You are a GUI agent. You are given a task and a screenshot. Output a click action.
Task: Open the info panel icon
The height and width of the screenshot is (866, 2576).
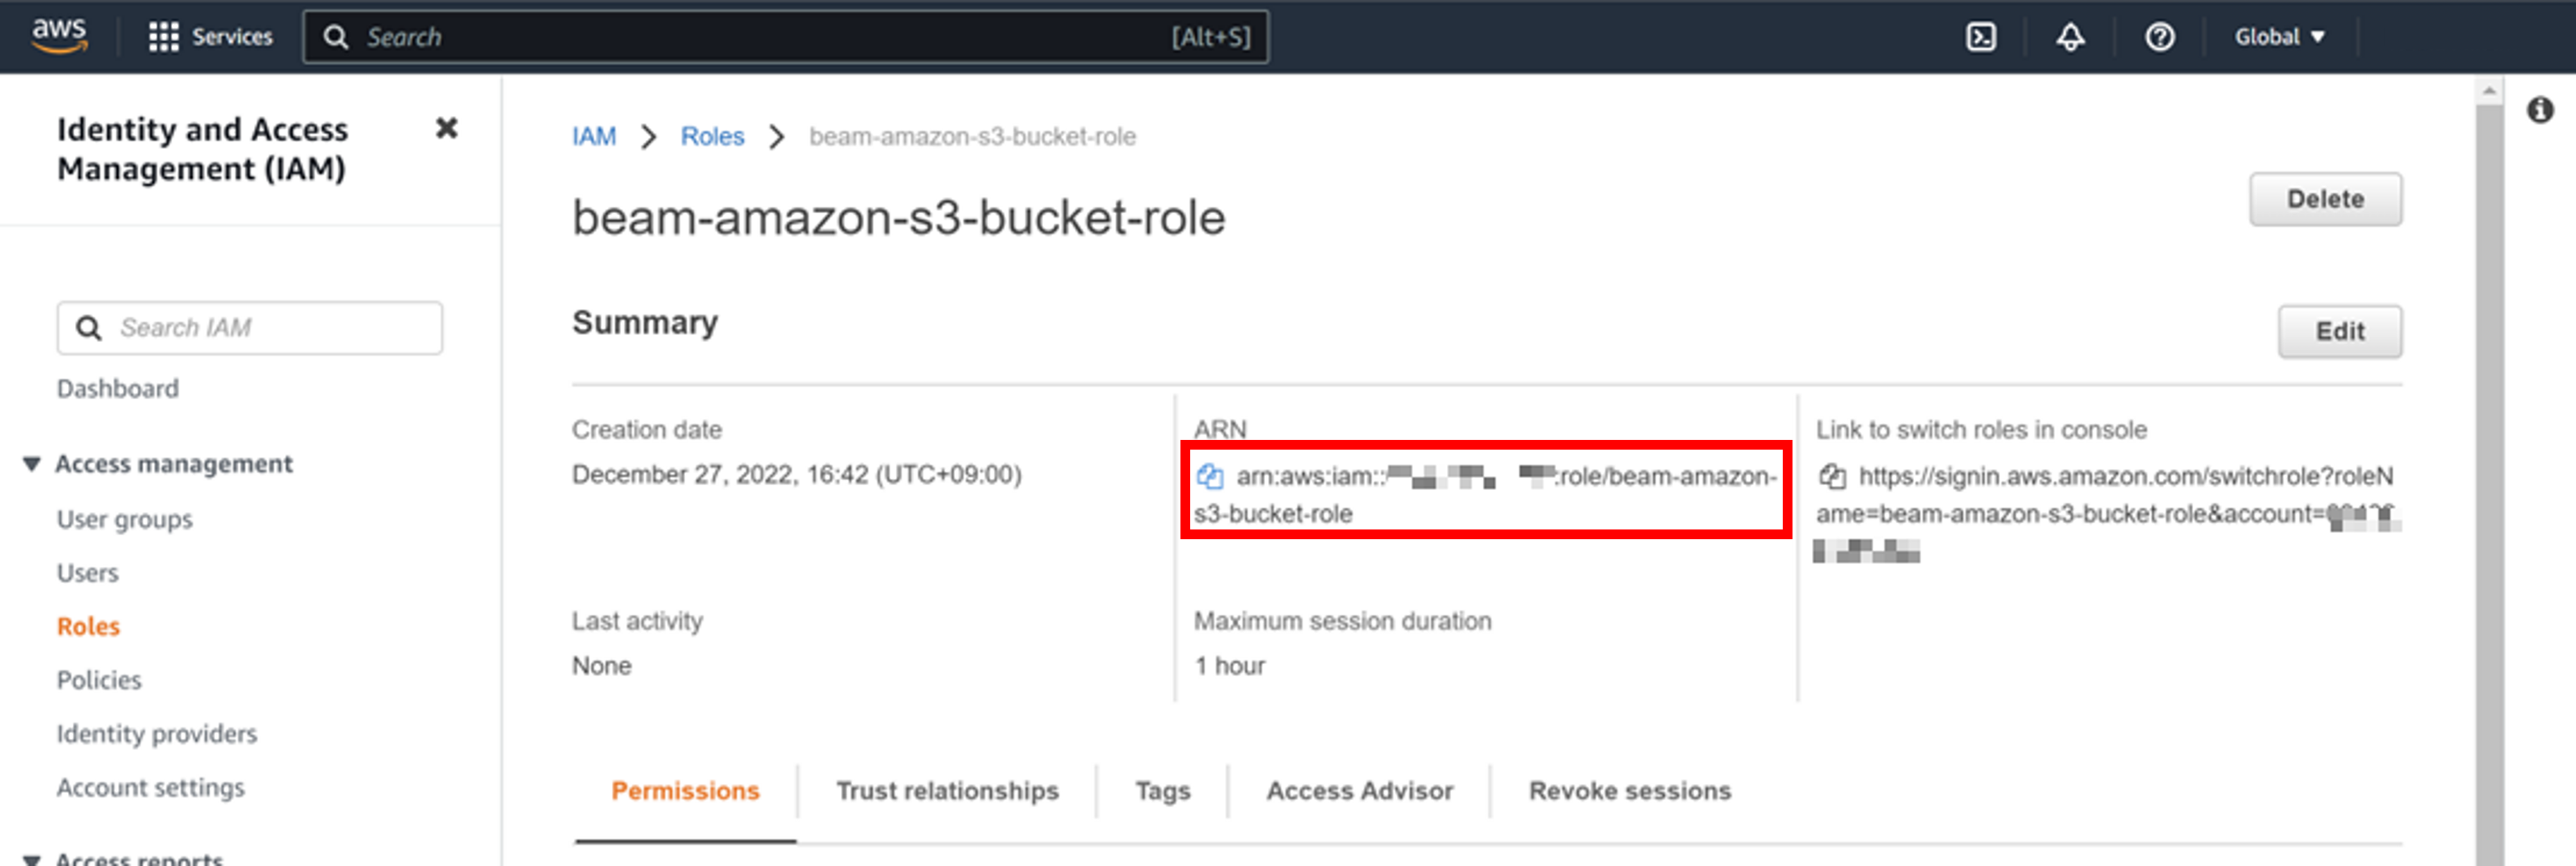tap(2540, 110)
